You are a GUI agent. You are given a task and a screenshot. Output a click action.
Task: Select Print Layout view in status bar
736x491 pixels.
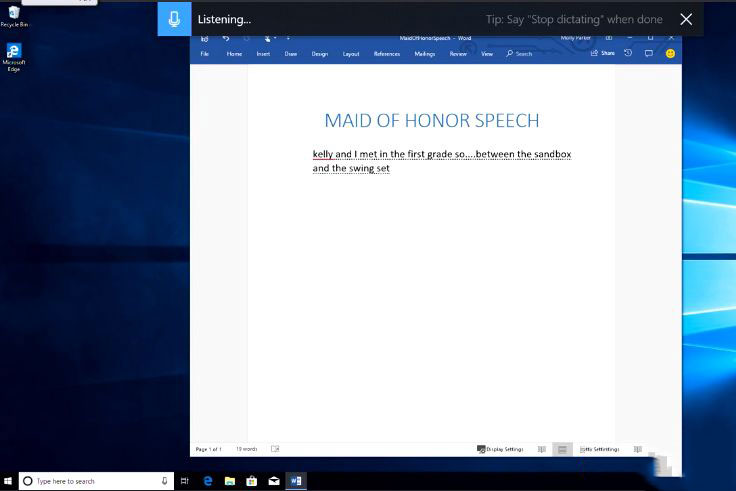562,449
